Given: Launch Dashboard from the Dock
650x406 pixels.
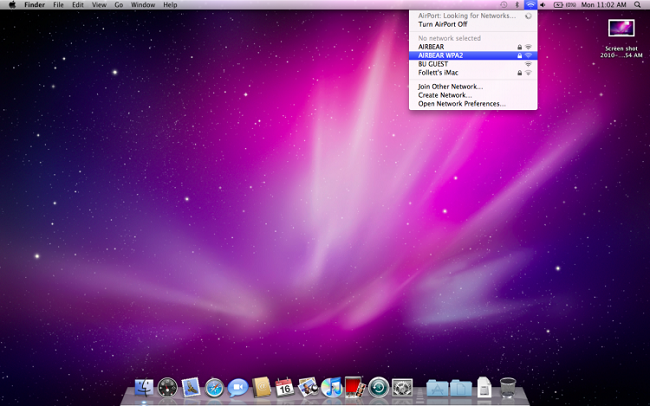Looking at the screenshot, I should [x=167, y=388].
